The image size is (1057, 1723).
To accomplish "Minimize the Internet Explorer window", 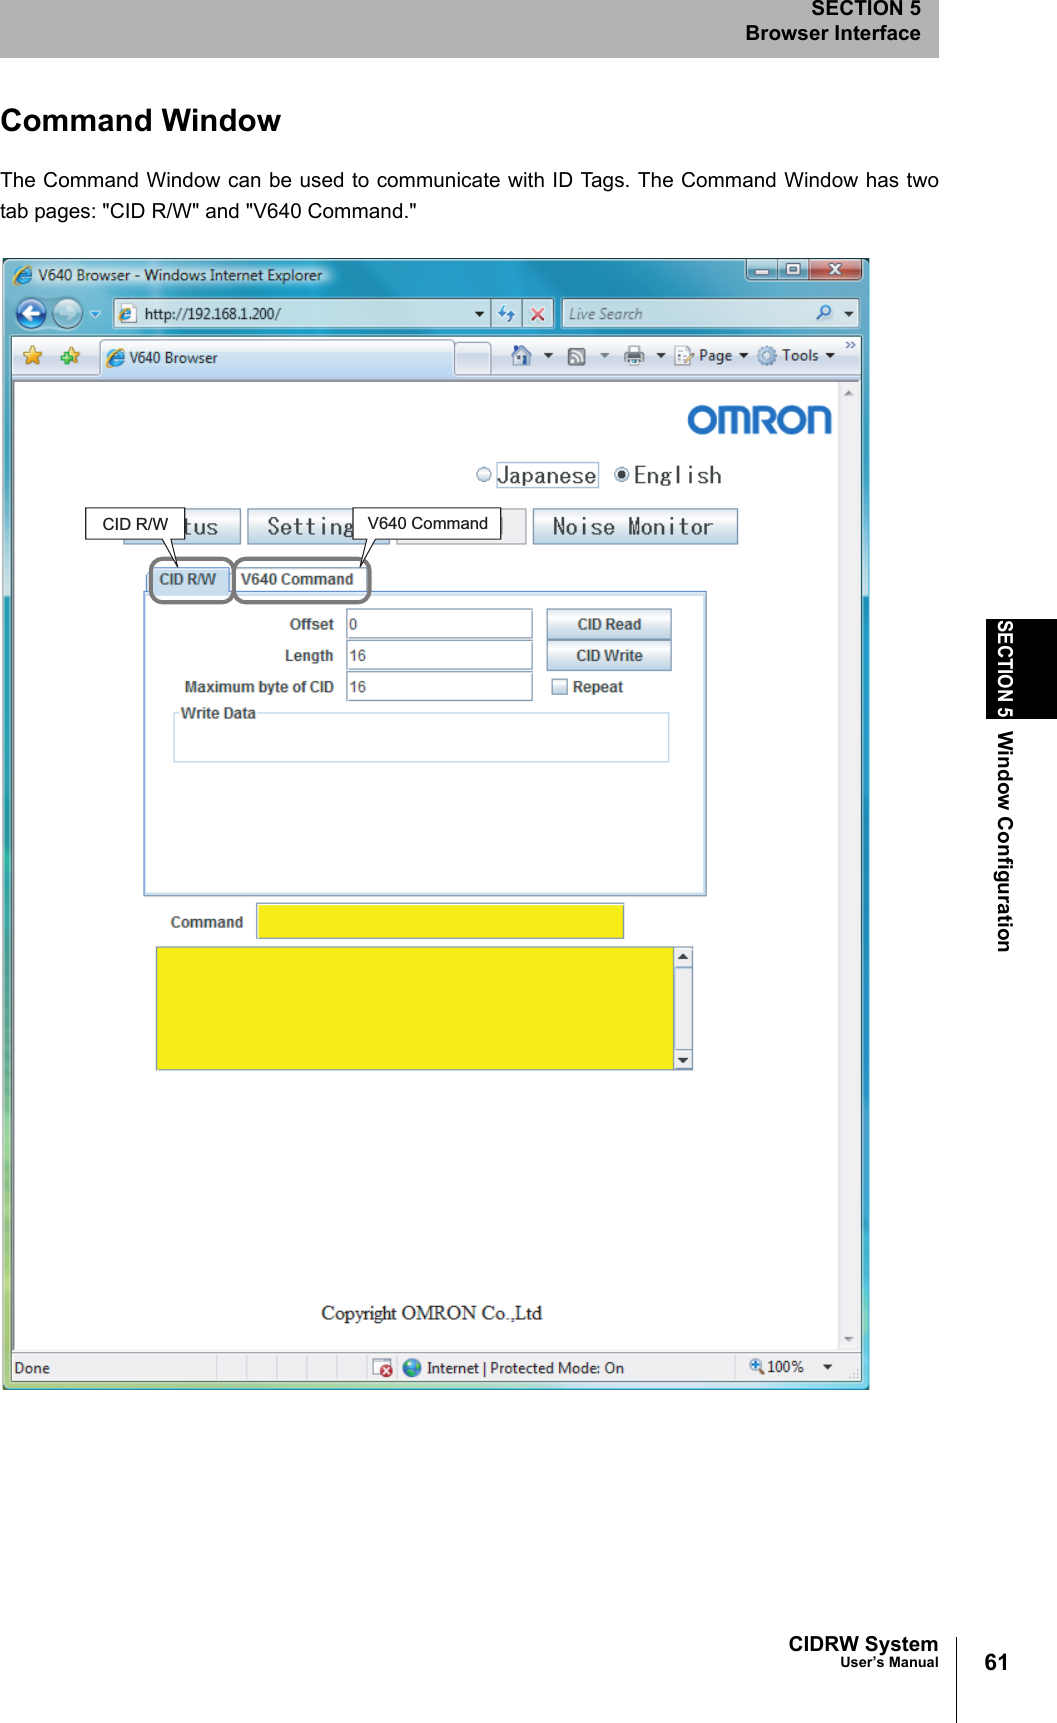I will [x=761, y=270].
